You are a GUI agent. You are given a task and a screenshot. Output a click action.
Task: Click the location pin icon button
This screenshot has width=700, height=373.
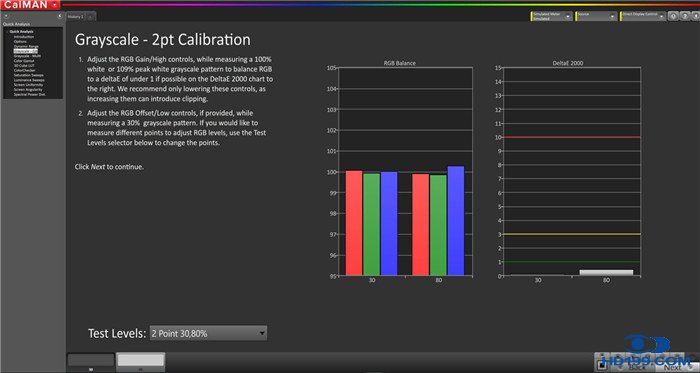tap(673, 16)
